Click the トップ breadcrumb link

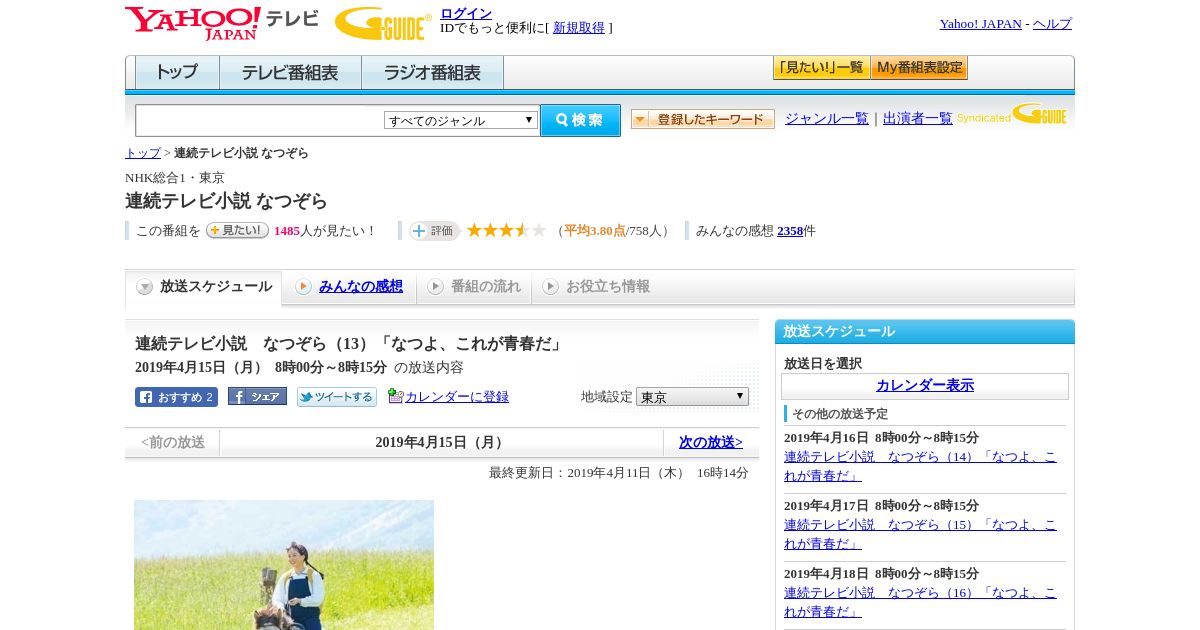coord(142,153)
